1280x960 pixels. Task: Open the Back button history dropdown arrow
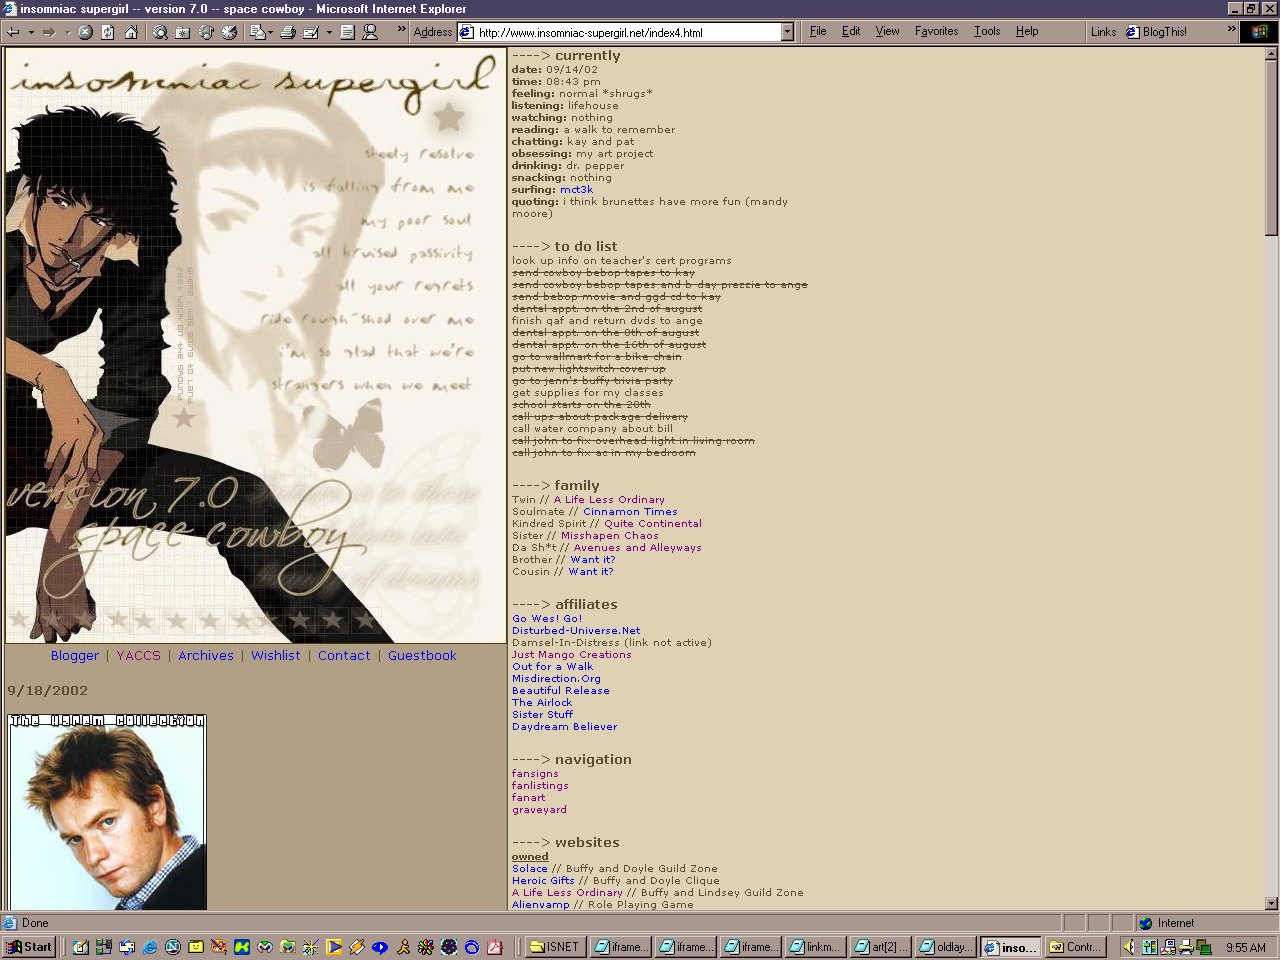coord(31,32)
